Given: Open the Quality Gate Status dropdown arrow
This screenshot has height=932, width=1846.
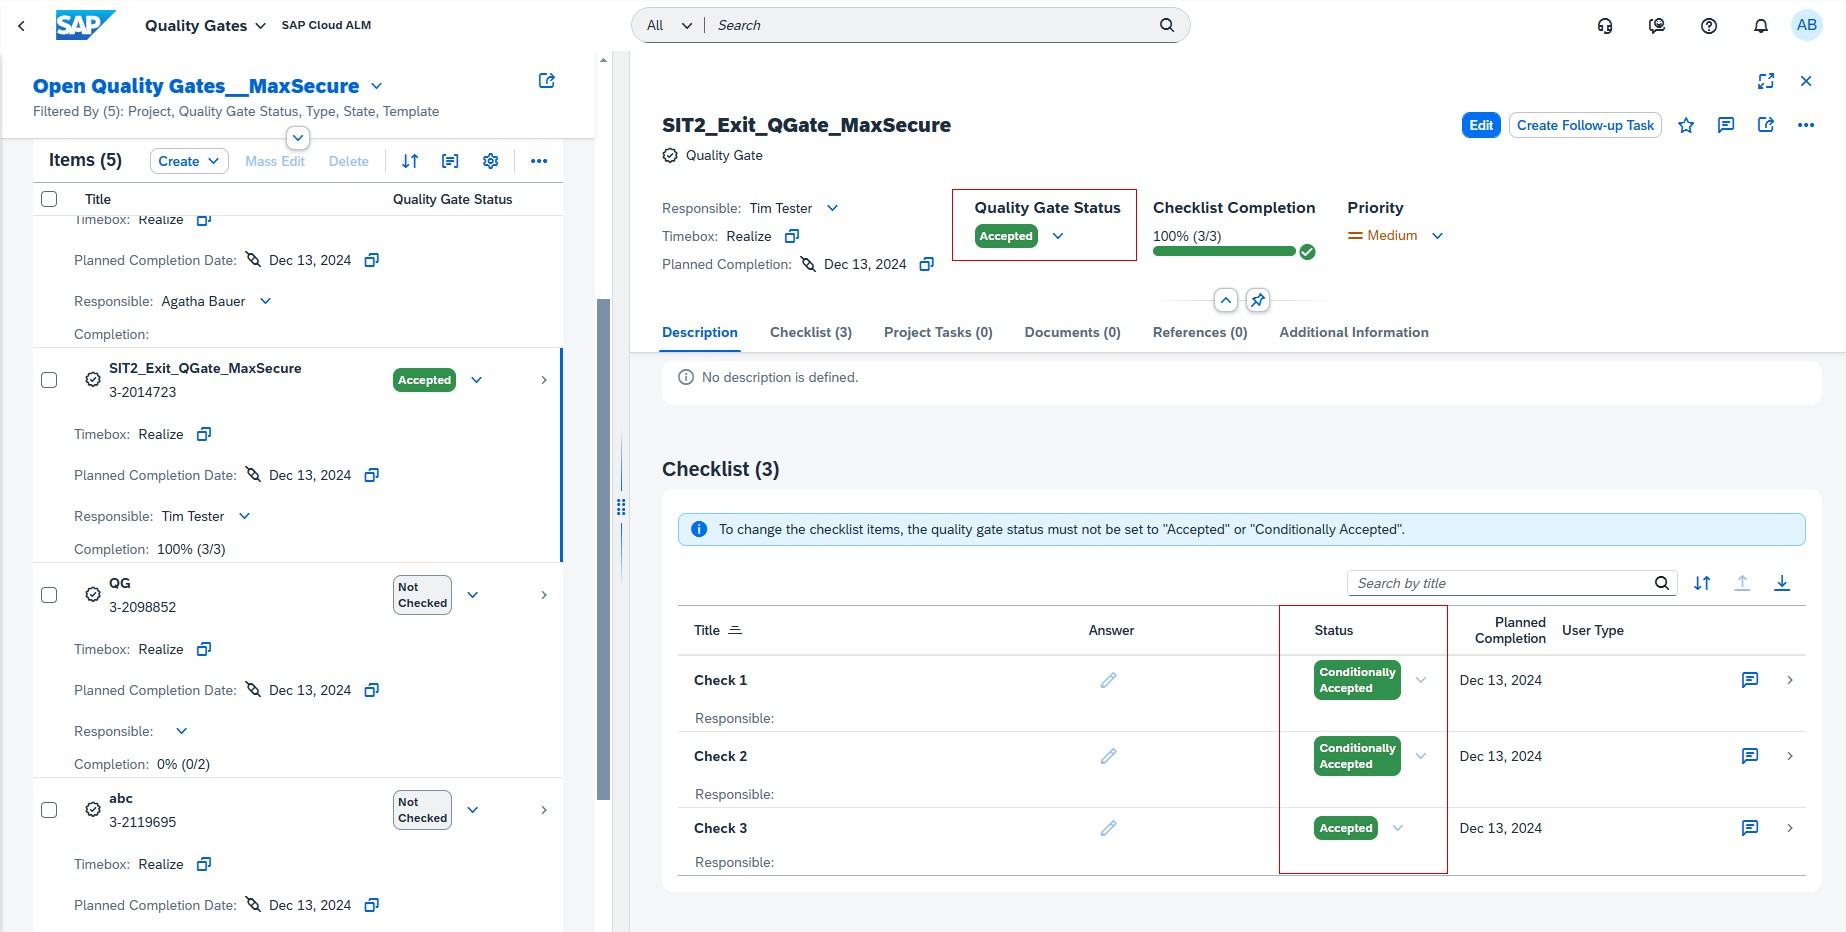Looking at the screenshot, I should [1058, 236].
